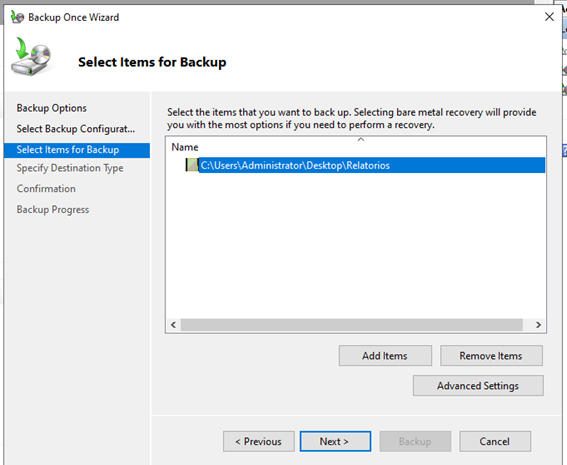This screenshot has width=567, height=465.
Task: Click the right scroll arrow of the list
Action: pyautogui.click(x=538, y=325)
